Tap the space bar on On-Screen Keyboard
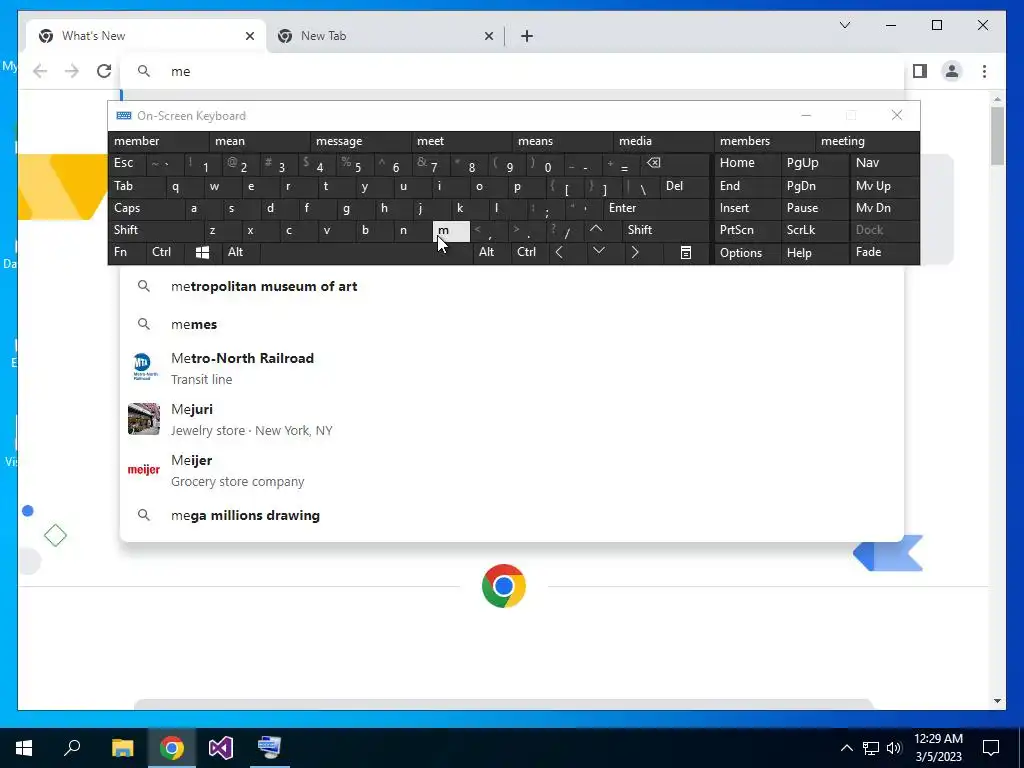This screenshot has width=1024, height=768. [366, 252]
